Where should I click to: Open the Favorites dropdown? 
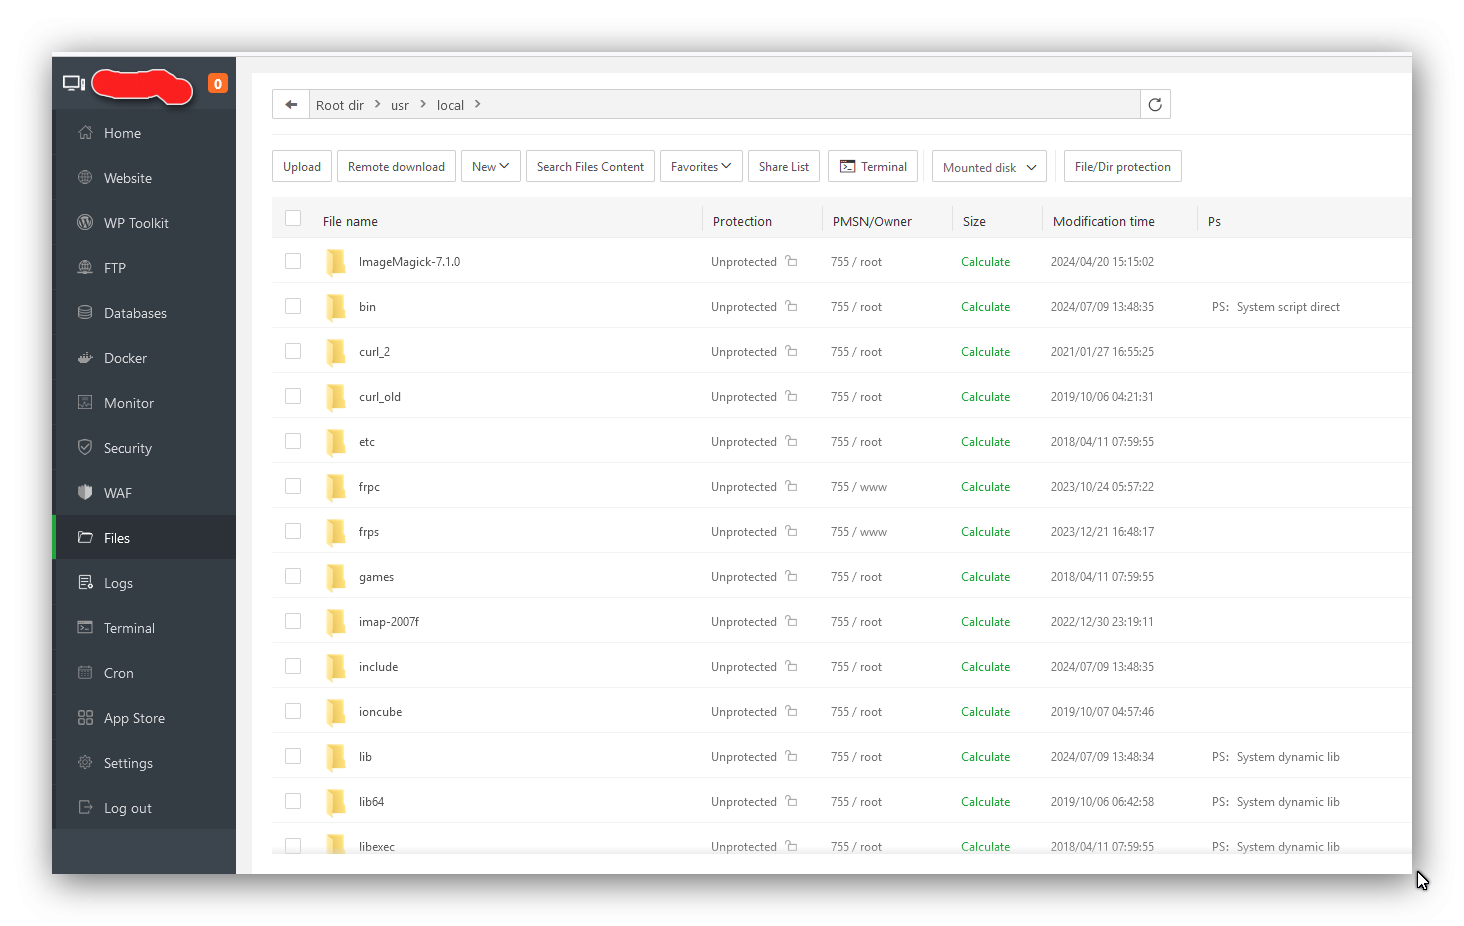(x=701, y=167)
